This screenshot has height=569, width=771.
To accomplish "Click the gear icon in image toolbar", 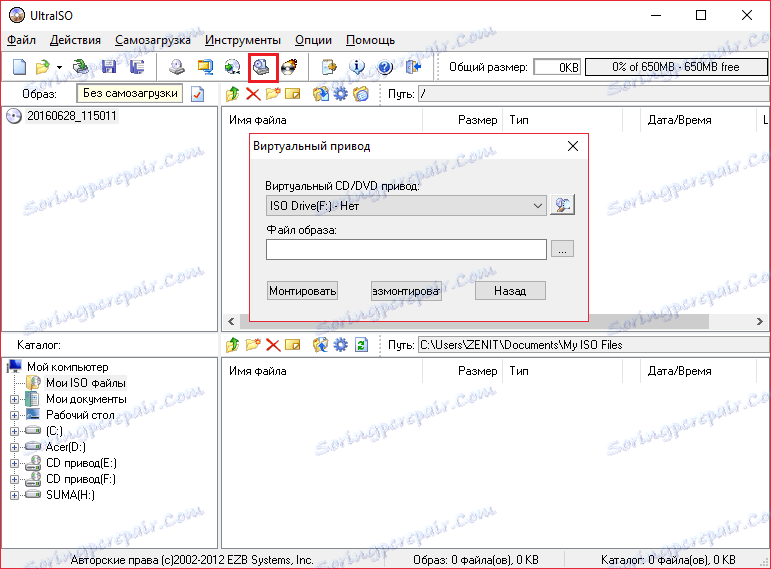I will click(340, 93).
